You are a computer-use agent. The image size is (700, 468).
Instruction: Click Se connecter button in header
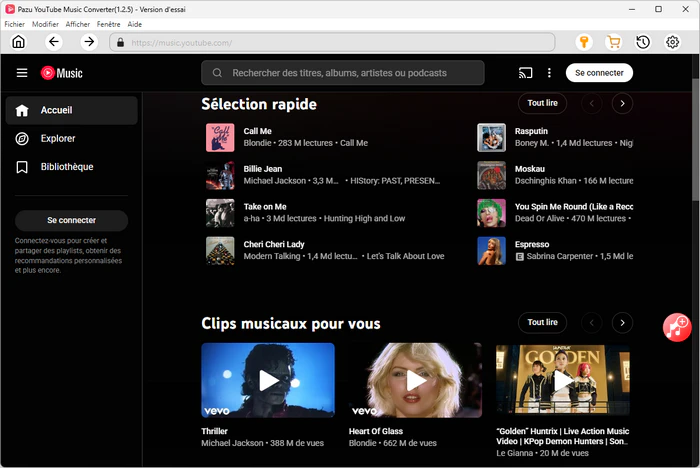[x=599, y=73]
